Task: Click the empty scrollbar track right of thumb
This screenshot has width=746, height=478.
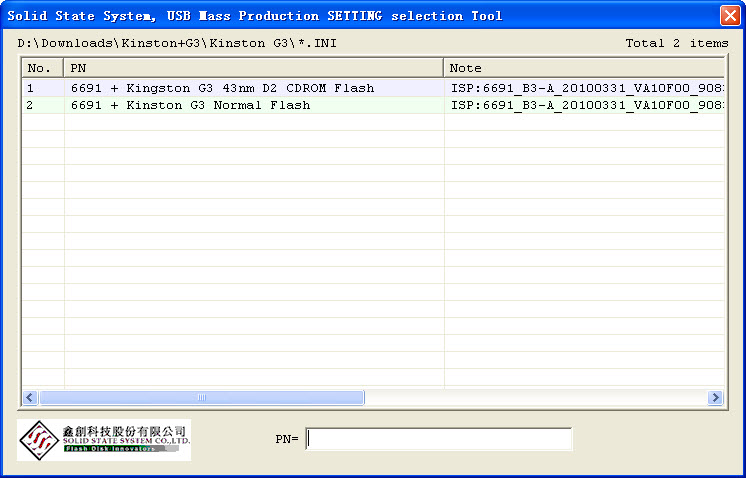Action: tap(535, 397)
